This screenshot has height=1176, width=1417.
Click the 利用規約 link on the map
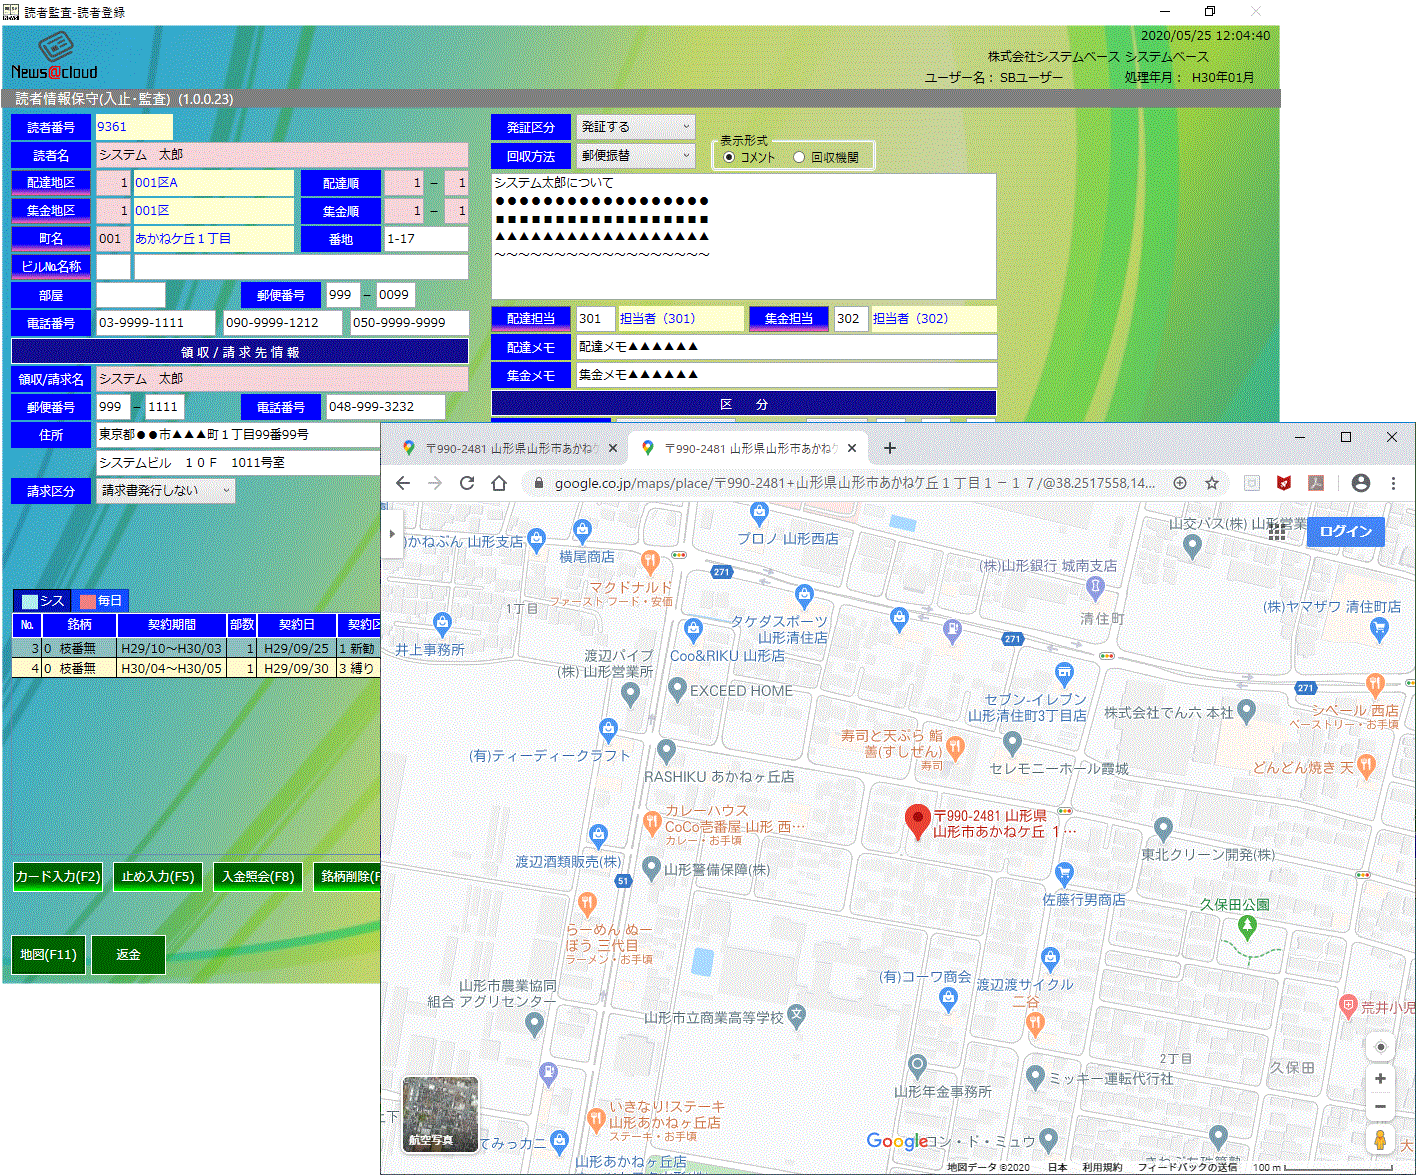click(1102, 1167)
